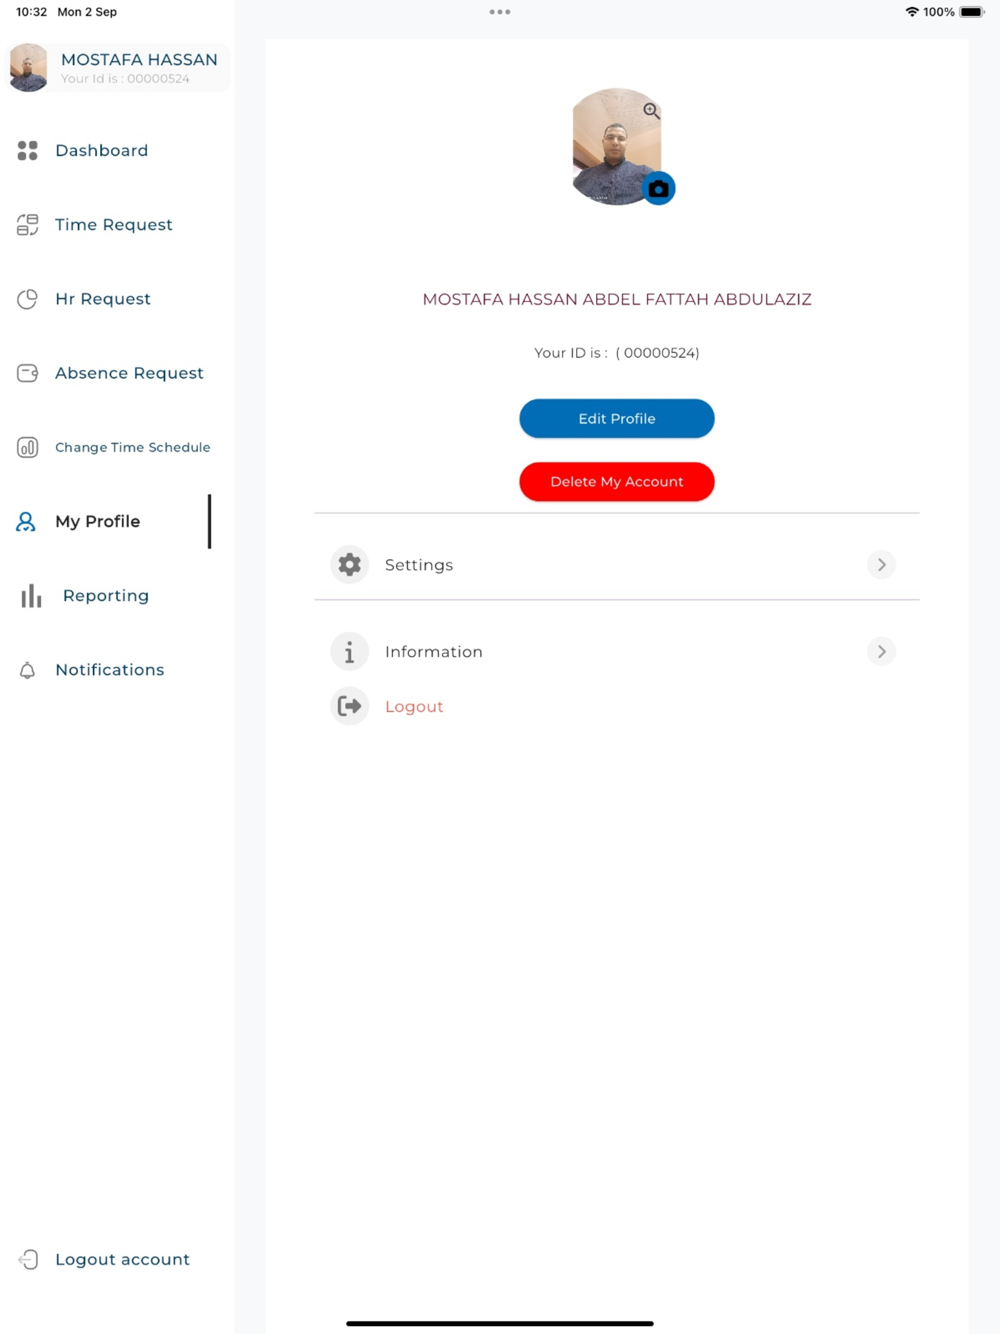Open Absence Request from its sidebar icon
The height and width of the screenshot is (1334, 1000).
pos(28,373)
